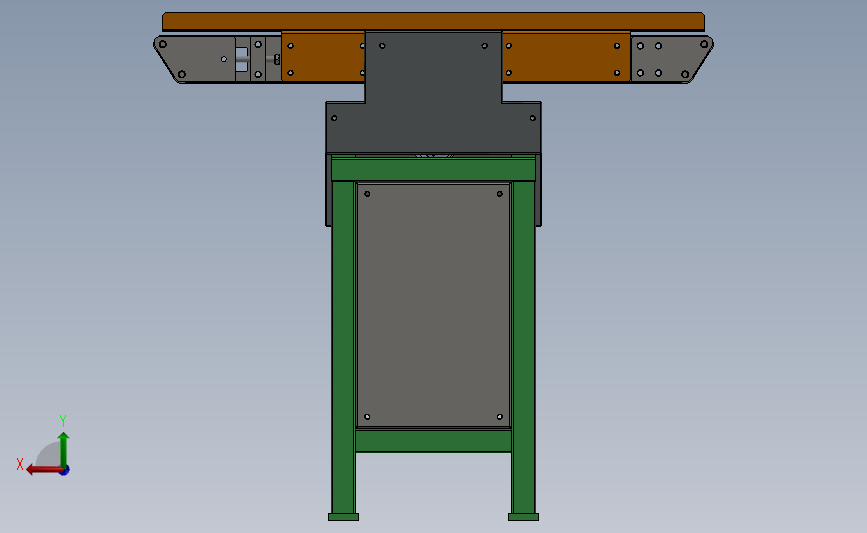Select the right green leg of the stand

[524, 347]
